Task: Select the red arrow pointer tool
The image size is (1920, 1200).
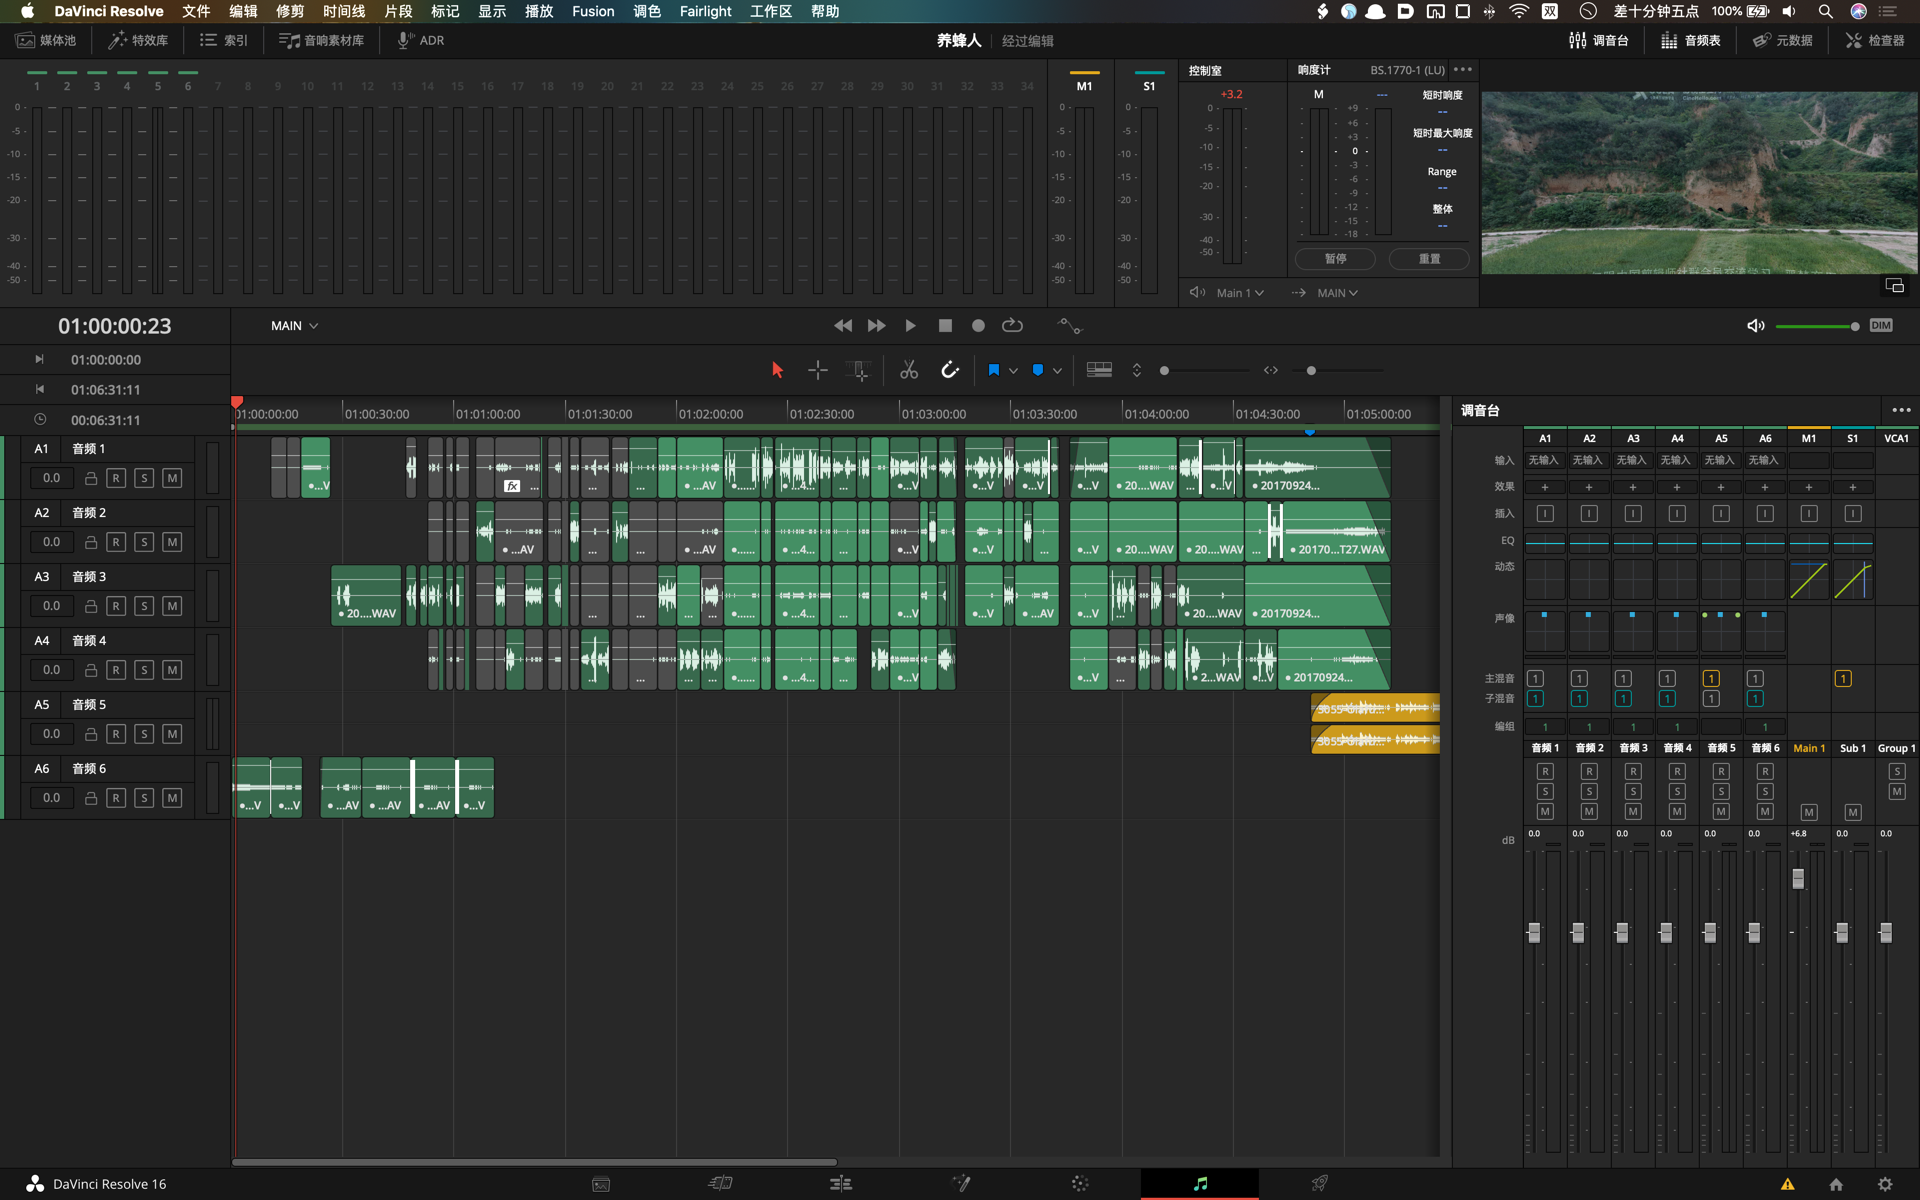Action: coord(777,371)
